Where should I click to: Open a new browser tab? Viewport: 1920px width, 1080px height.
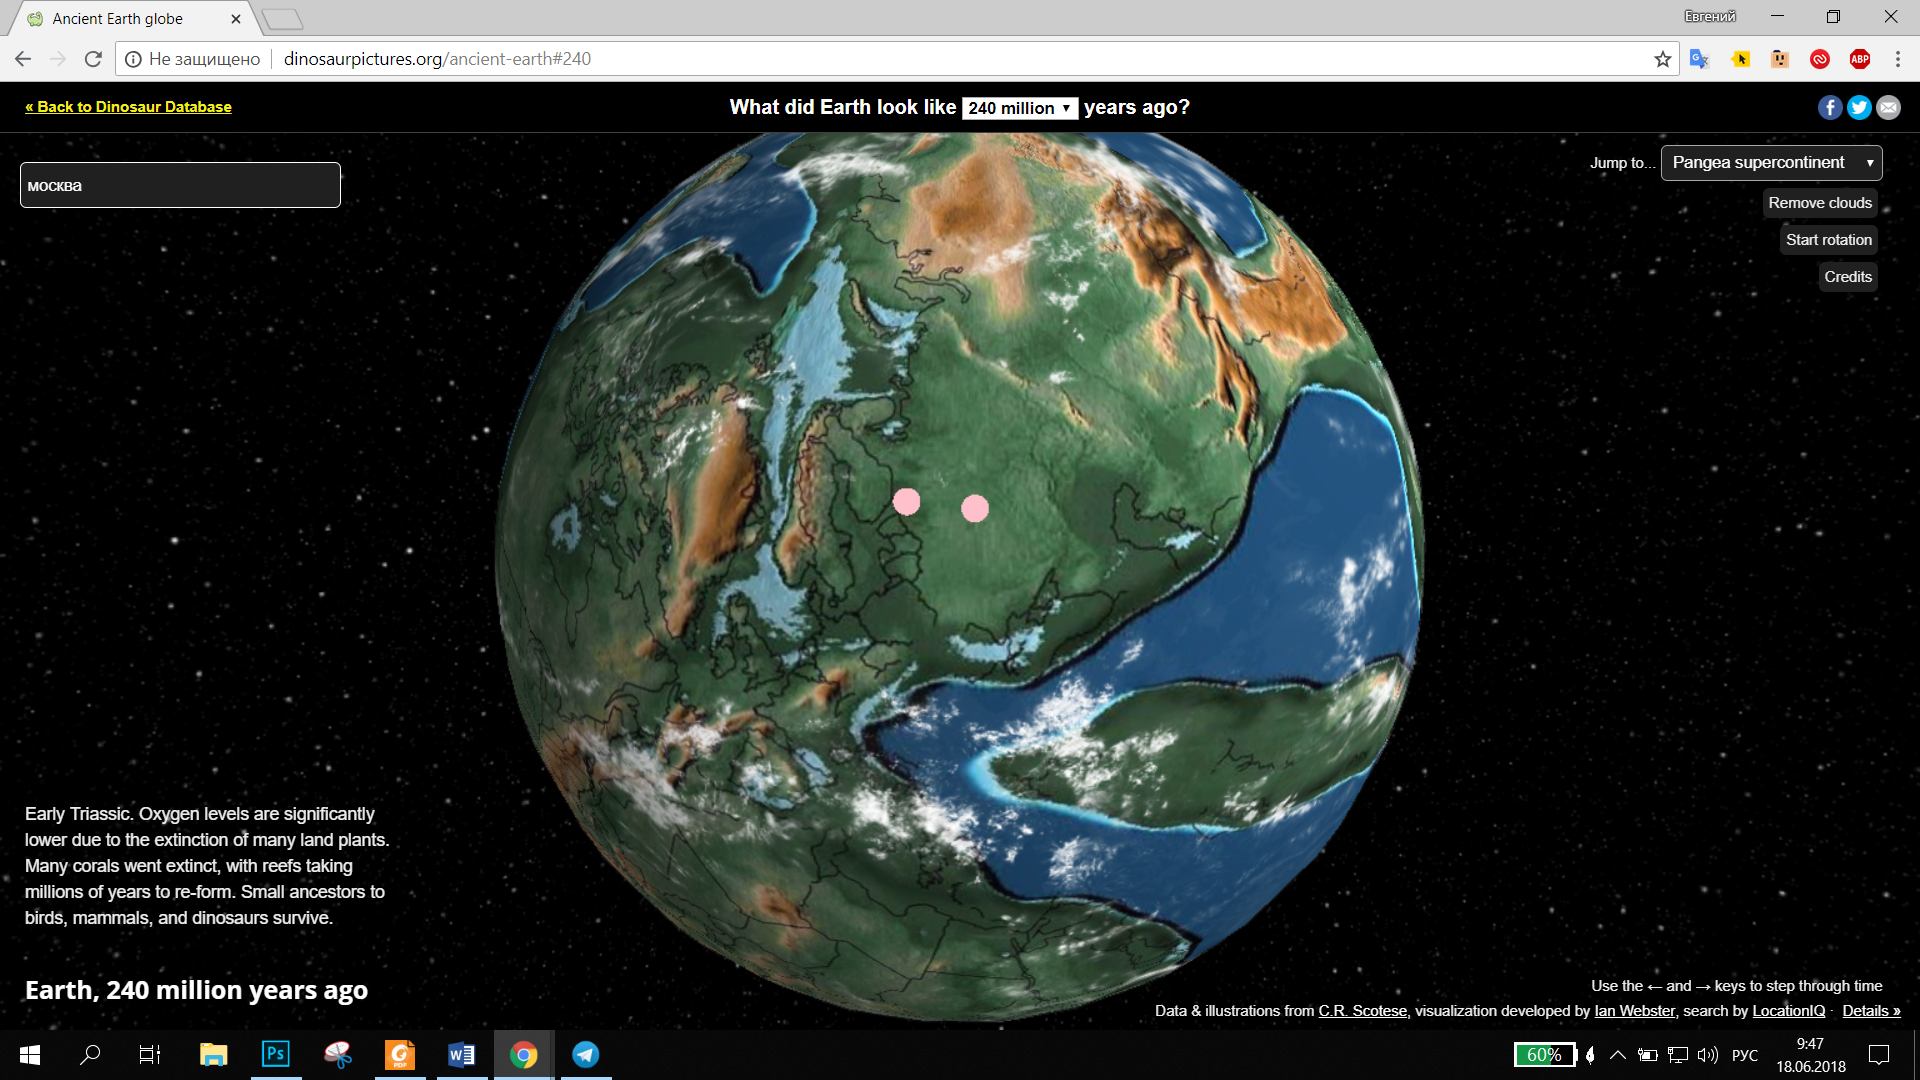283,19
